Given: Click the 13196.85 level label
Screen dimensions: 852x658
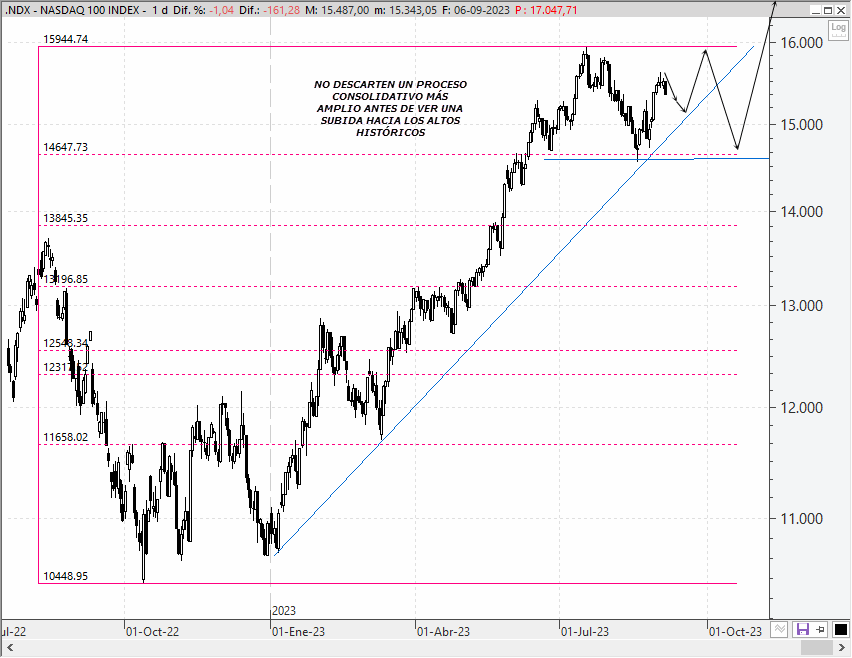Looking at the screenshot, I should [65, 279].
